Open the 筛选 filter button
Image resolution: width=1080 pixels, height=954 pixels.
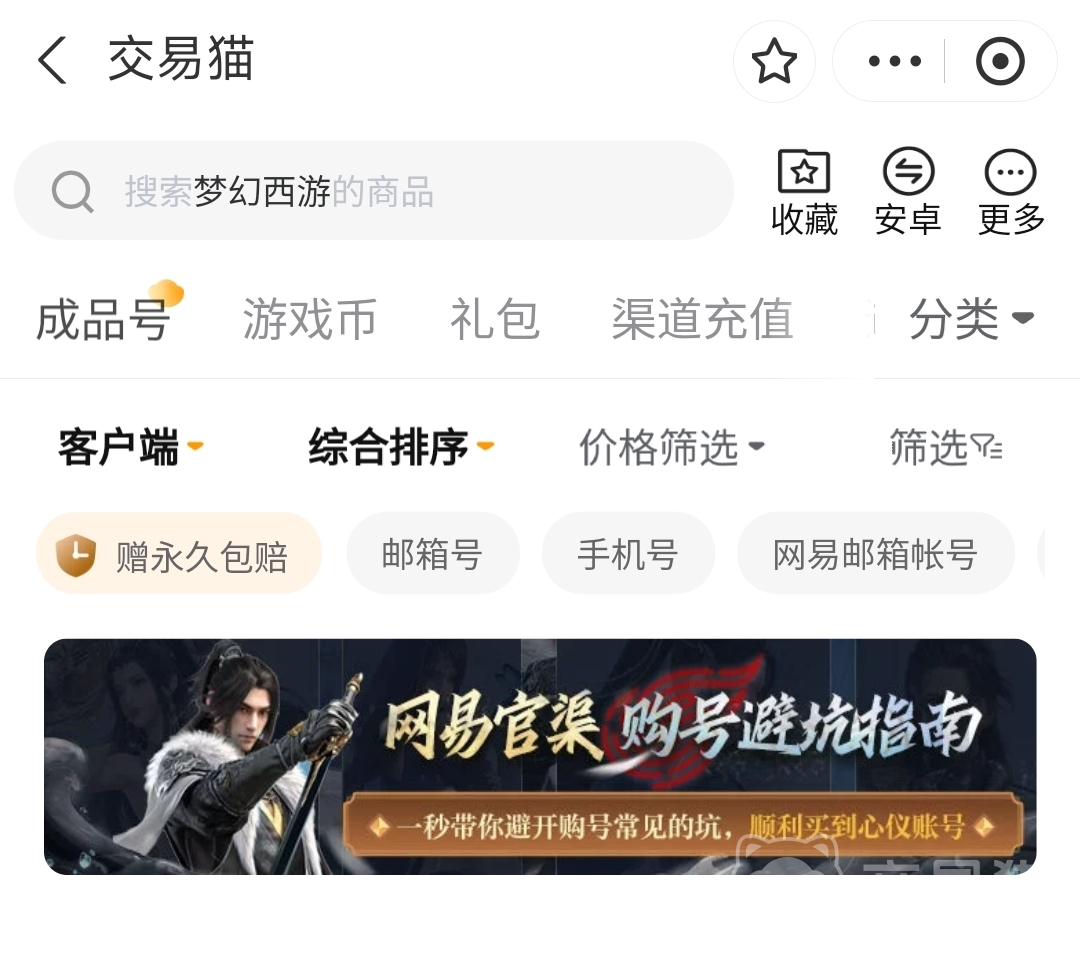coord(946,447)
